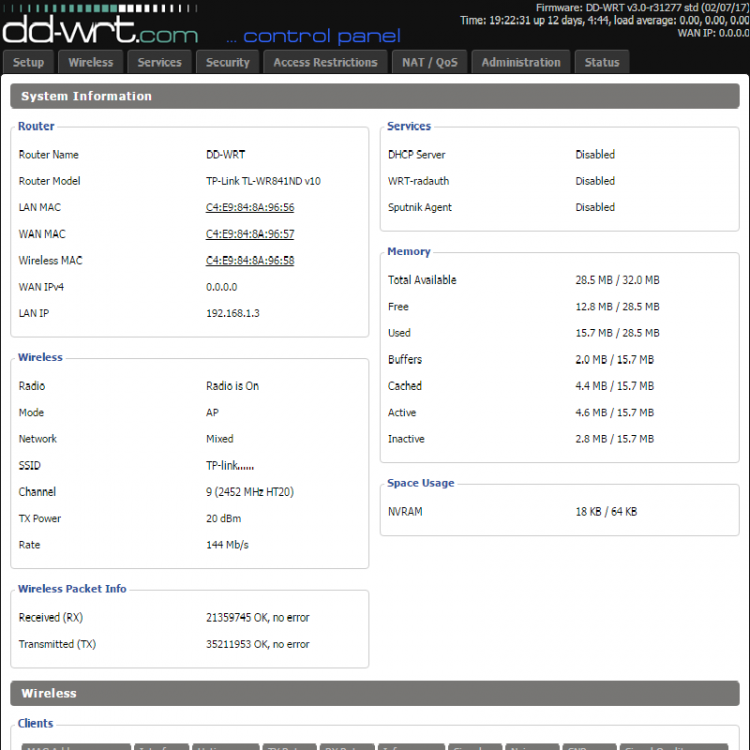The width and height of the screenshot is (750, 750).
Task: Click the WAN MAC address link
Action: (250, 234)
